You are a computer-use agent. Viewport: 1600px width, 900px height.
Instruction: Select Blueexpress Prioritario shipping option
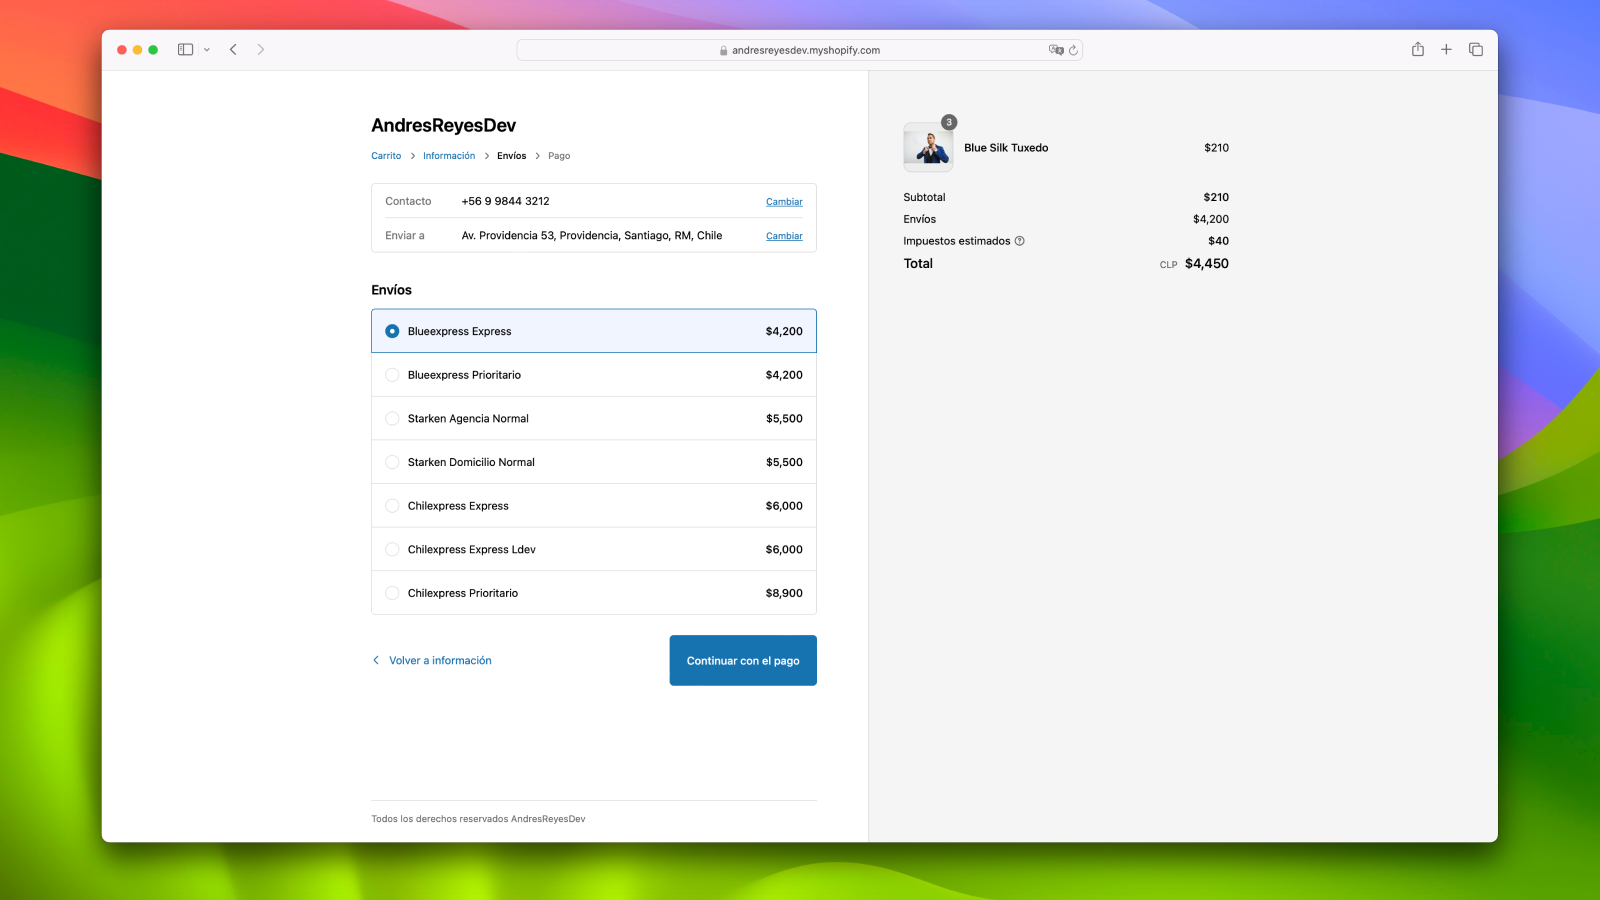tap(594, 375)
